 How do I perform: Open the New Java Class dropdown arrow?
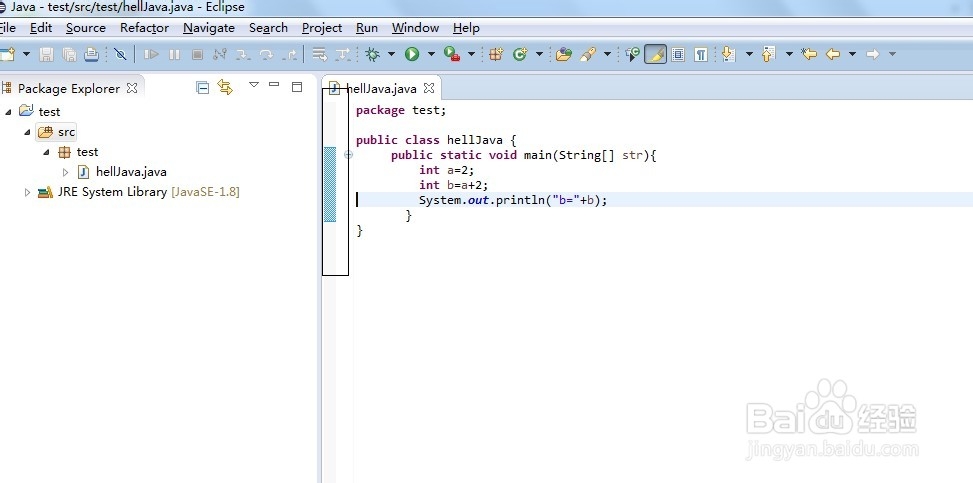pos(539,55)
